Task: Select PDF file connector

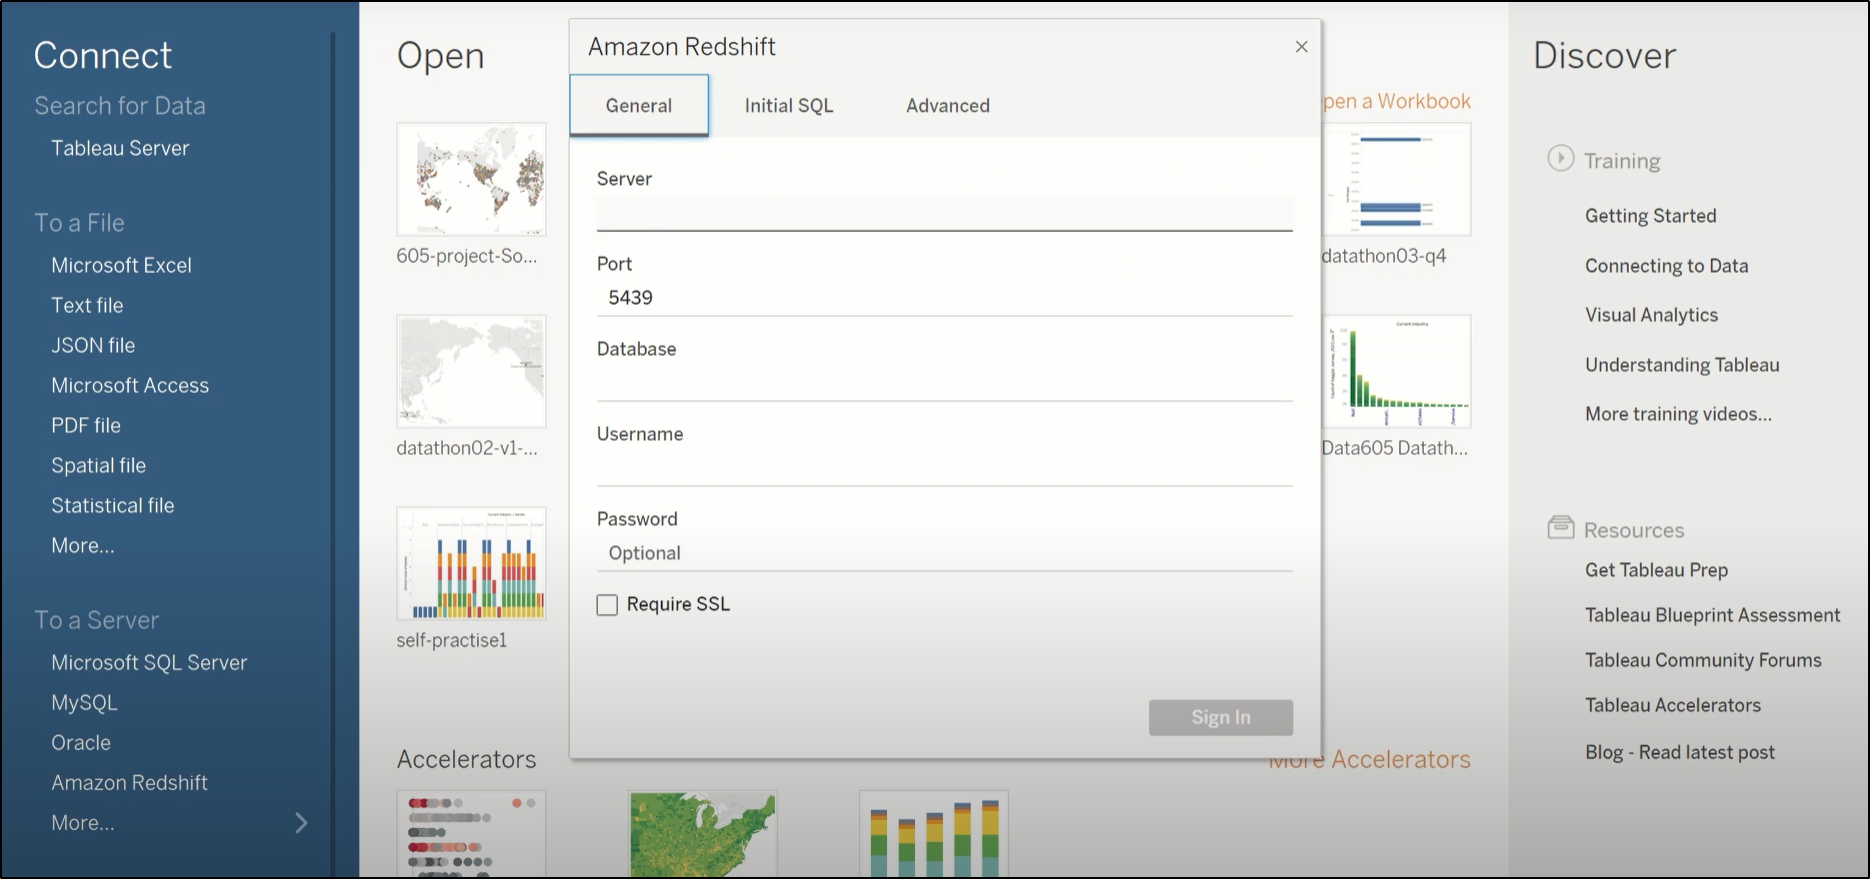Action: coord(86,425)
